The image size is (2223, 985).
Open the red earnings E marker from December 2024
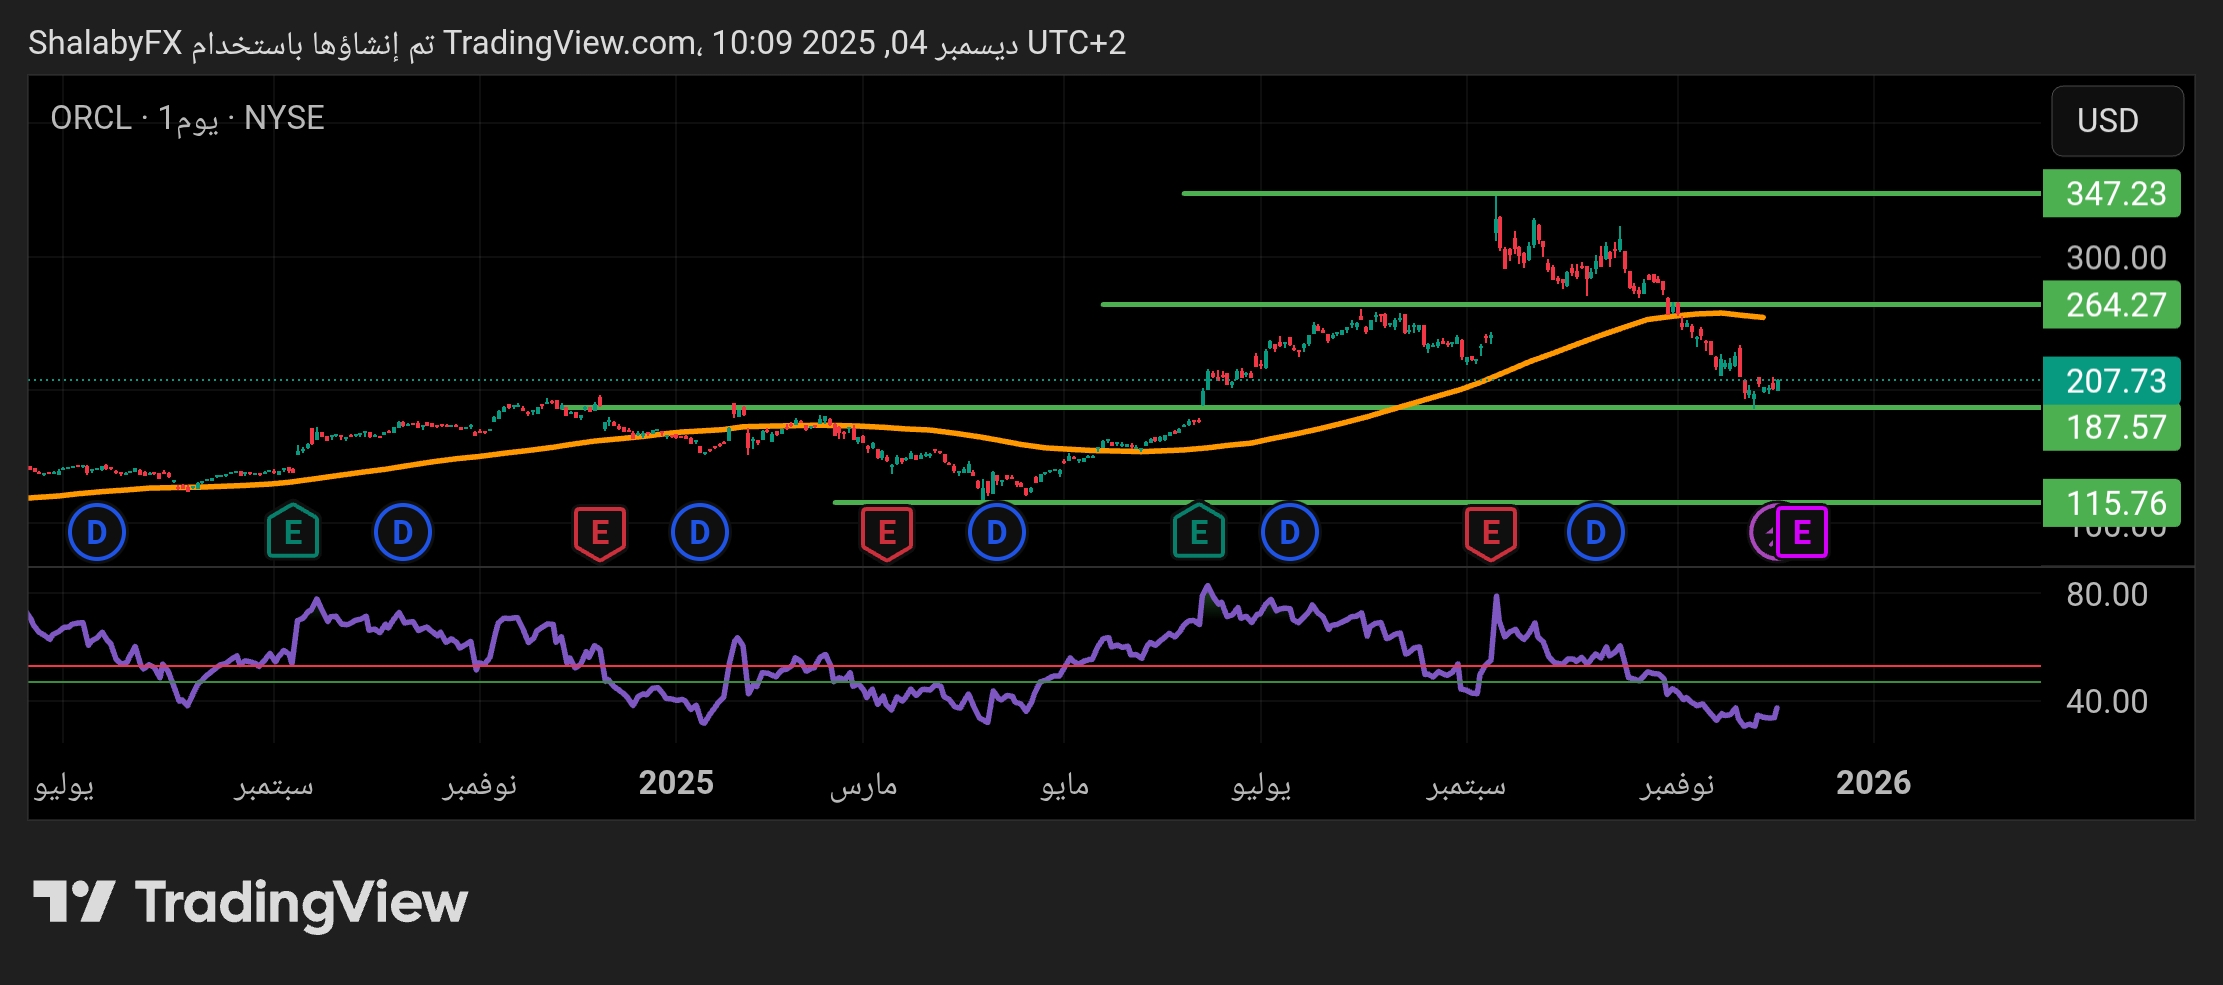tap(600, 532)
